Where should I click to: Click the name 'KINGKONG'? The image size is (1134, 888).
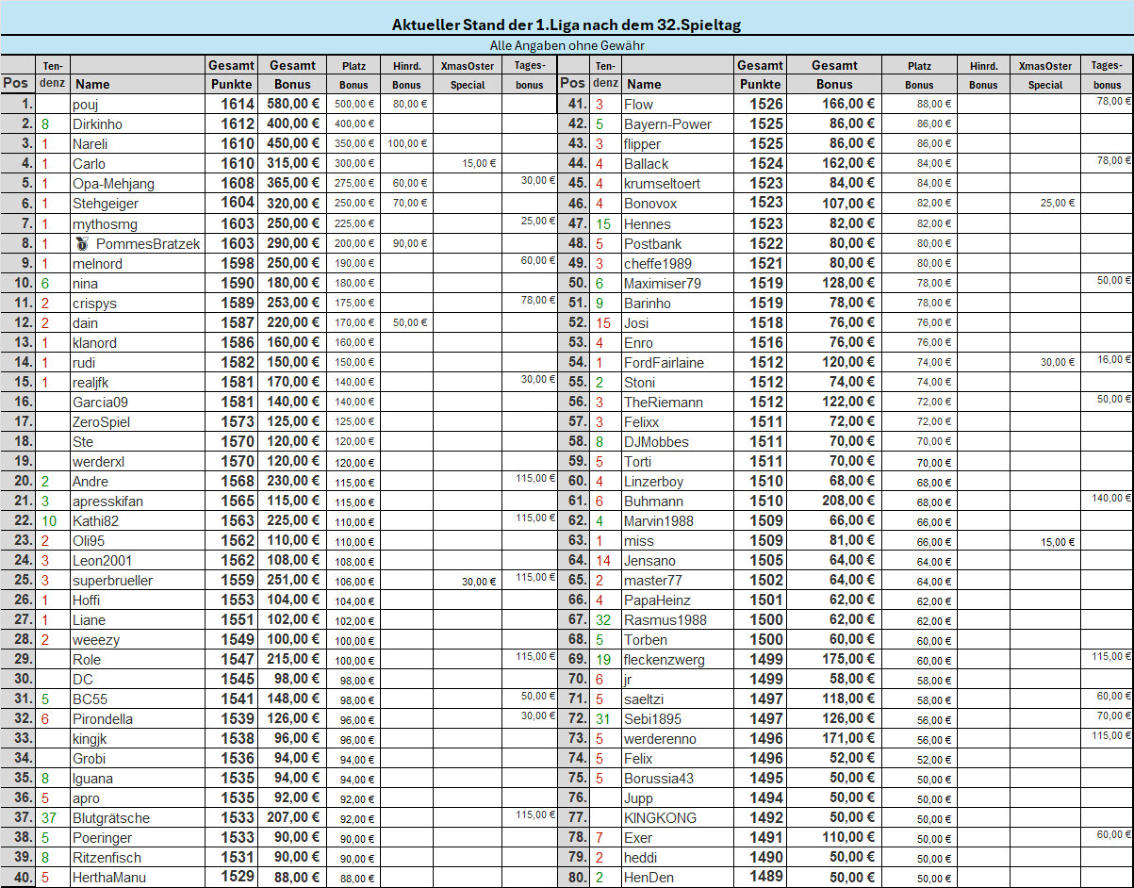pyautogui.click(x=660, y=818)
